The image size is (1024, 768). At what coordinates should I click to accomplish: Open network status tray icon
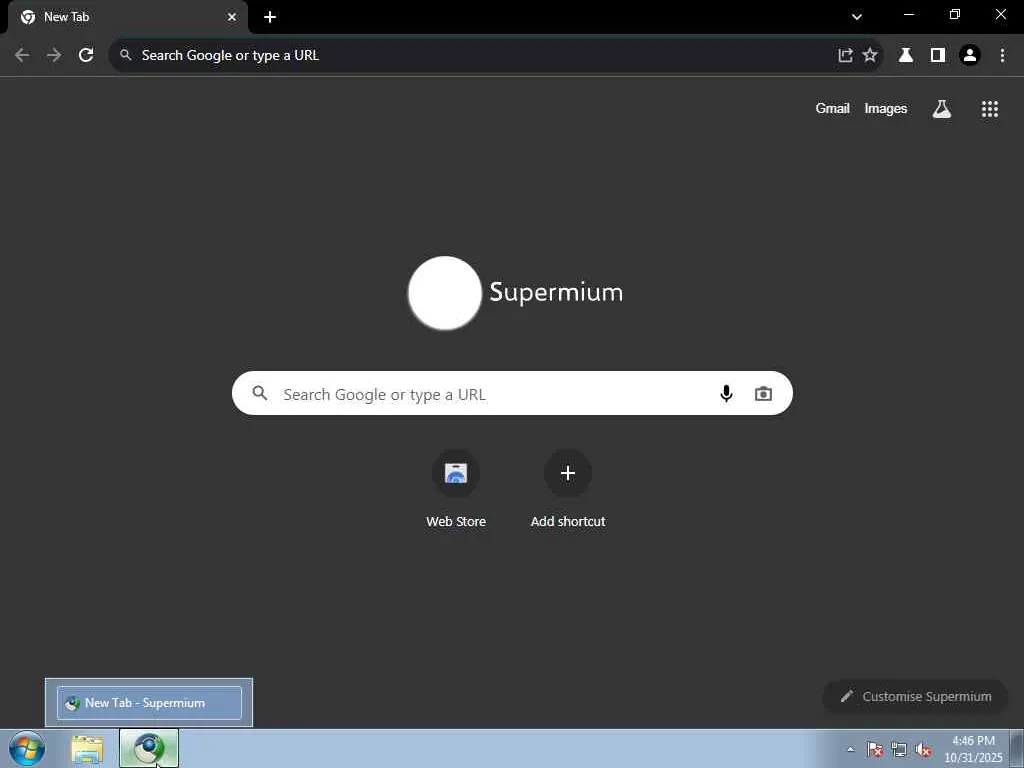pyautogui.click(x=899, y=750)
